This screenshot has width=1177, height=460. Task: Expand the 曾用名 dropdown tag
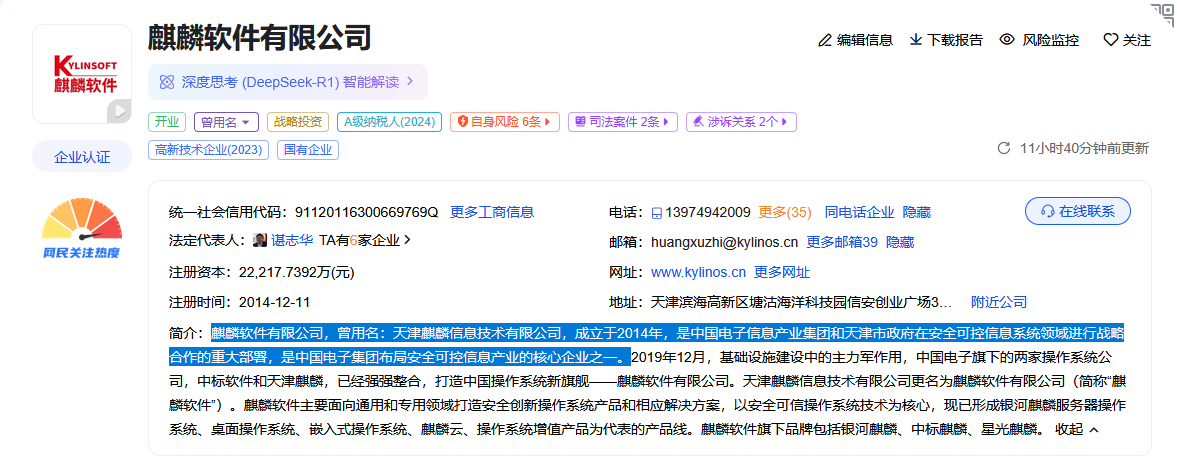coord(226,122)
